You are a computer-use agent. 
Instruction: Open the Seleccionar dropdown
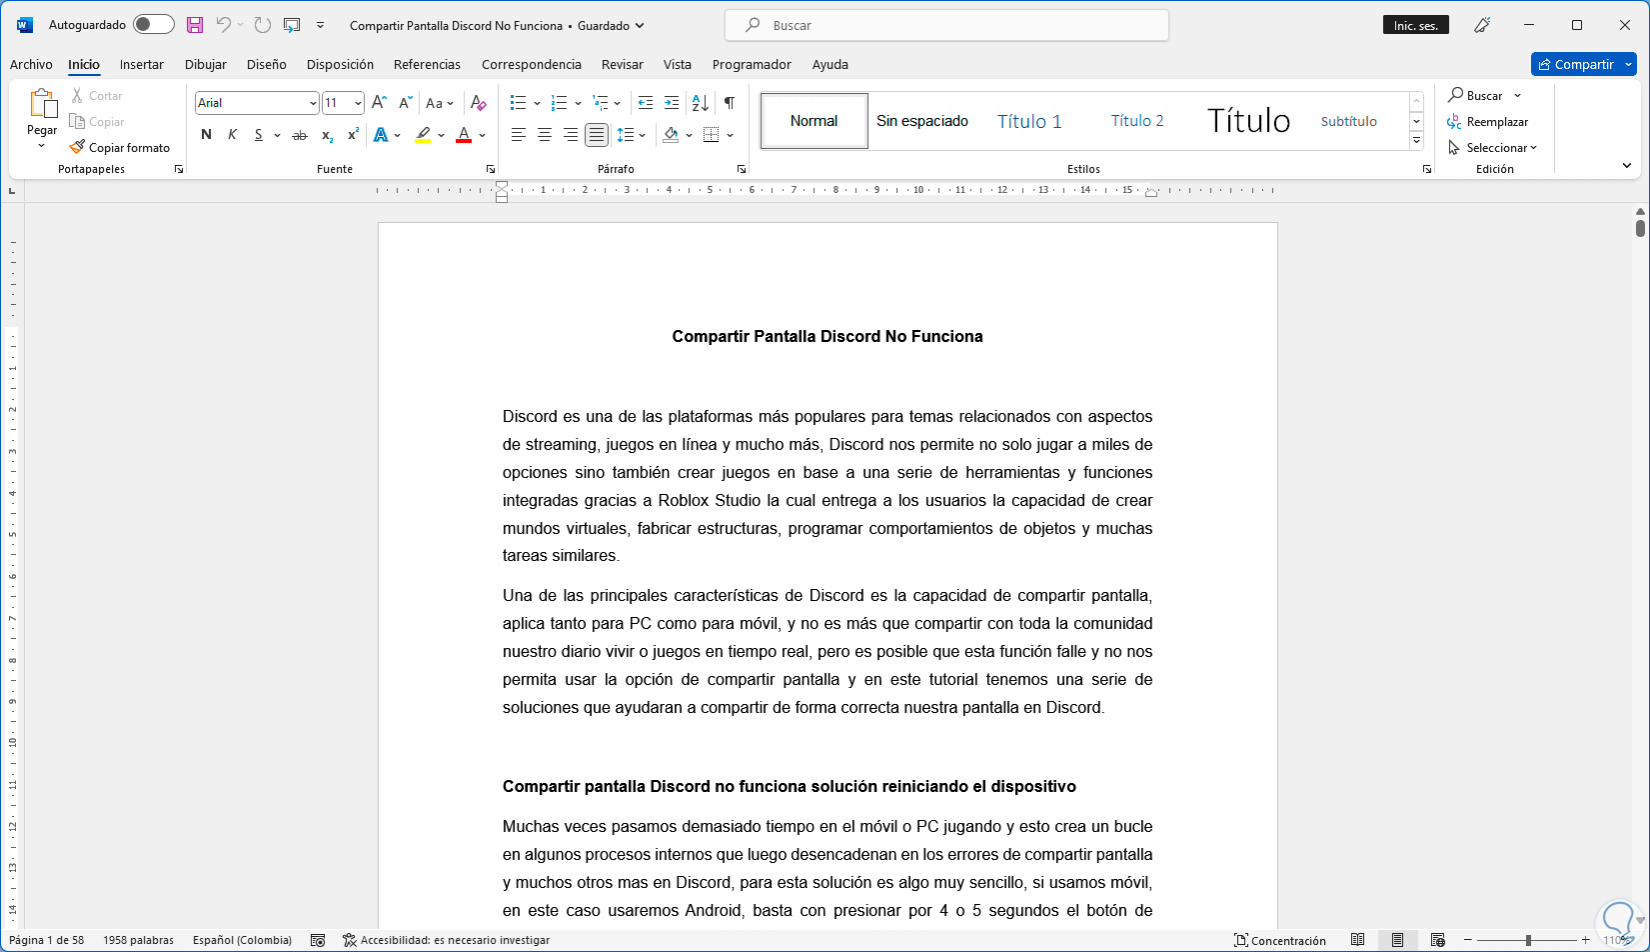coord(1493,148)
